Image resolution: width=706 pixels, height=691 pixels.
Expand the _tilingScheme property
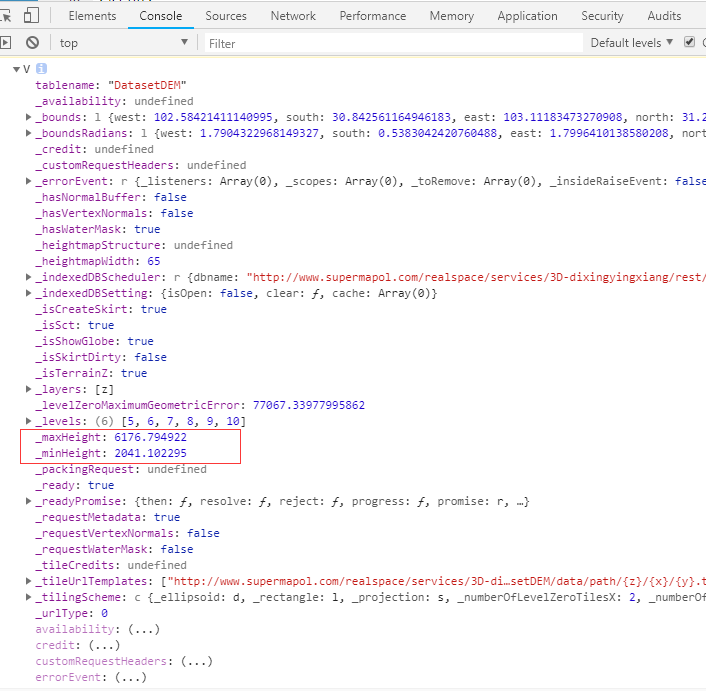pos(28,597)
